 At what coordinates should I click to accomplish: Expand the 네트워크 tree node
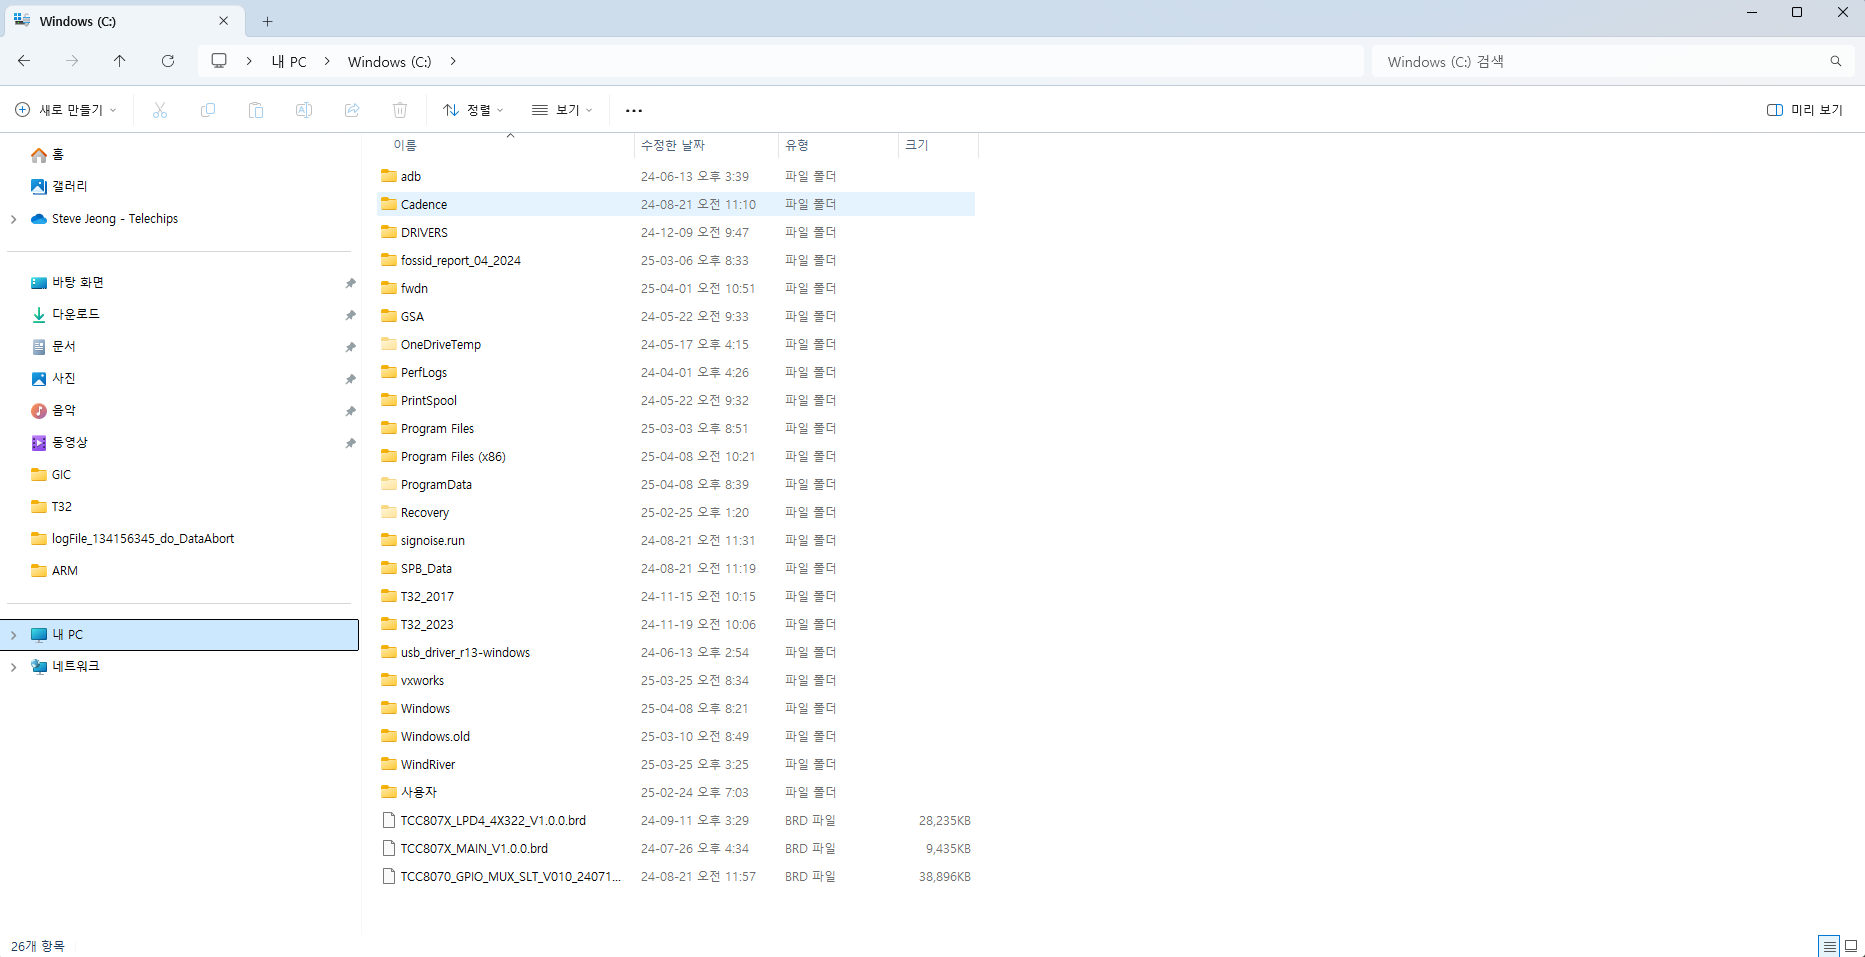(14, 667)
